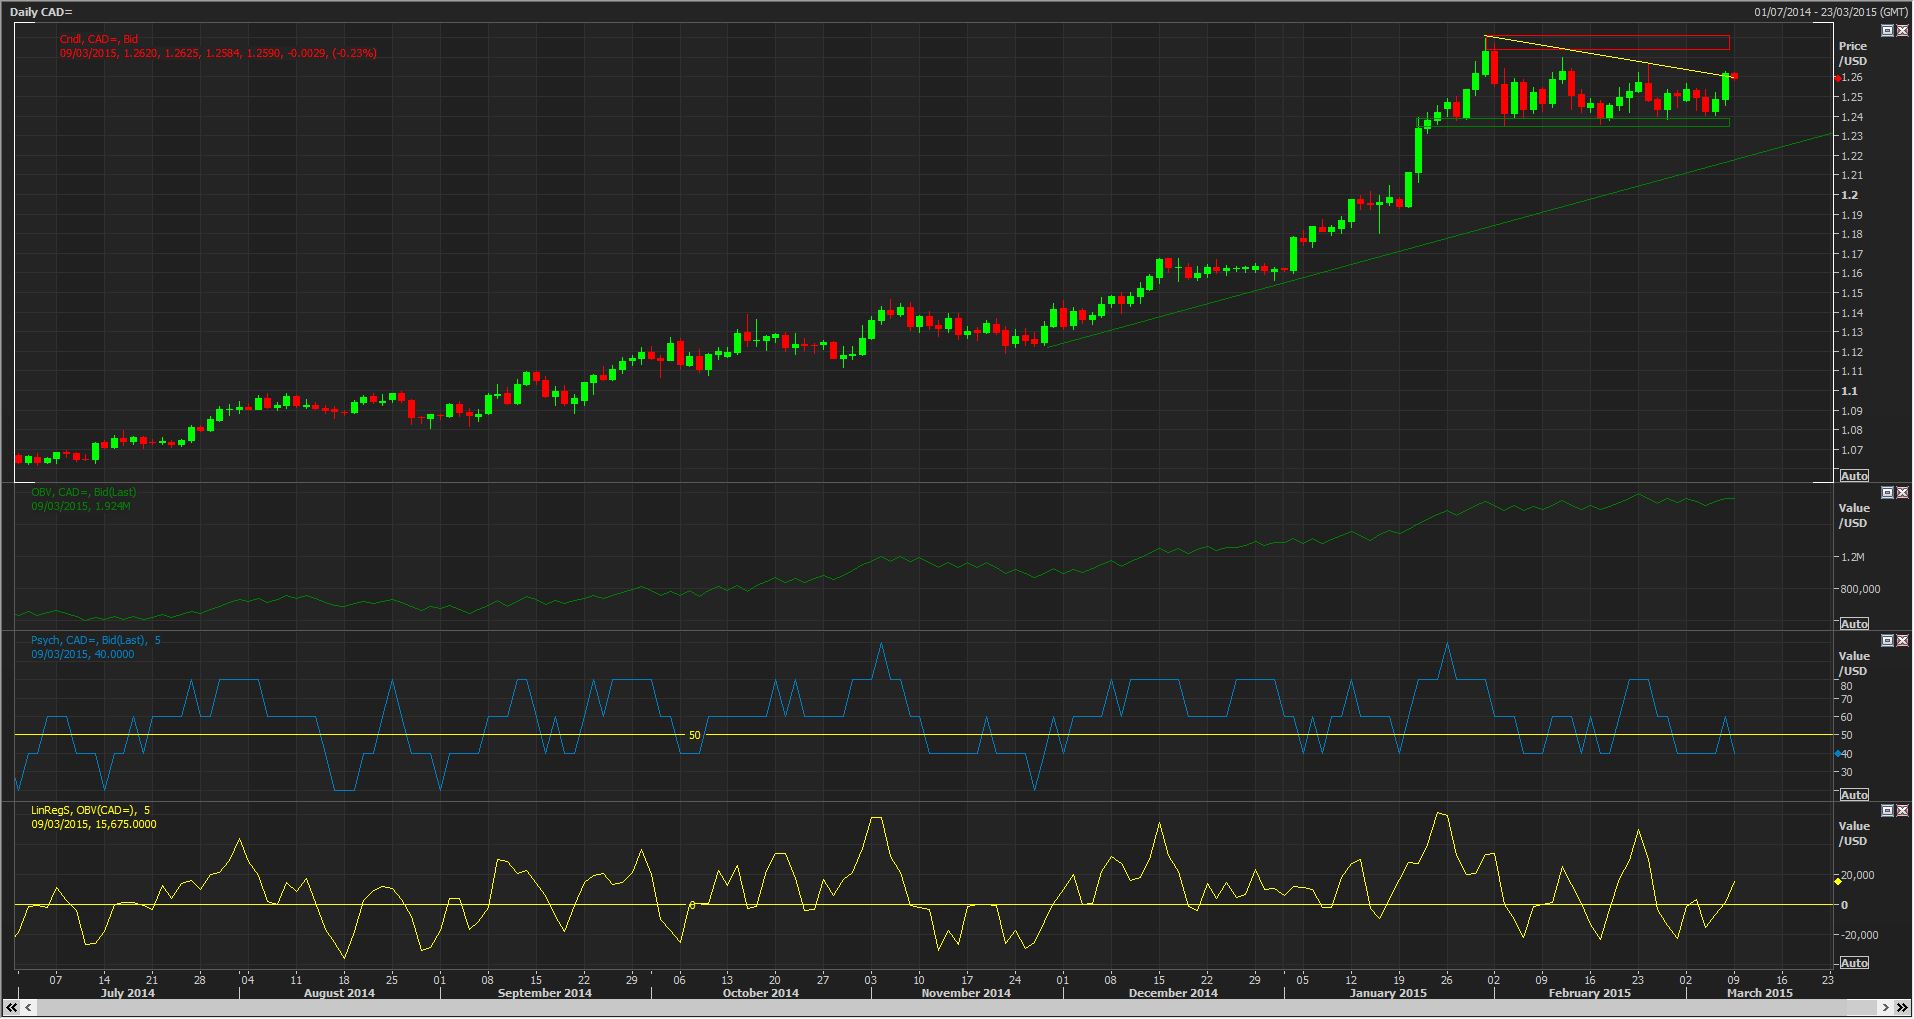
Task: Close the LinRegS indicator pane
Action: (x=1902, y=811)
